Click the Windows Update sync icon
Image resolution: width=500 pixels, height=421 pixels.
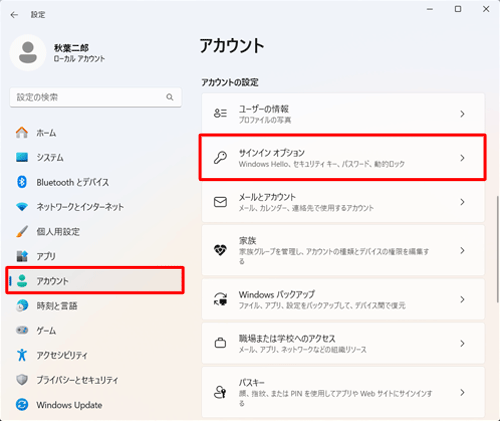coord(22,405)
